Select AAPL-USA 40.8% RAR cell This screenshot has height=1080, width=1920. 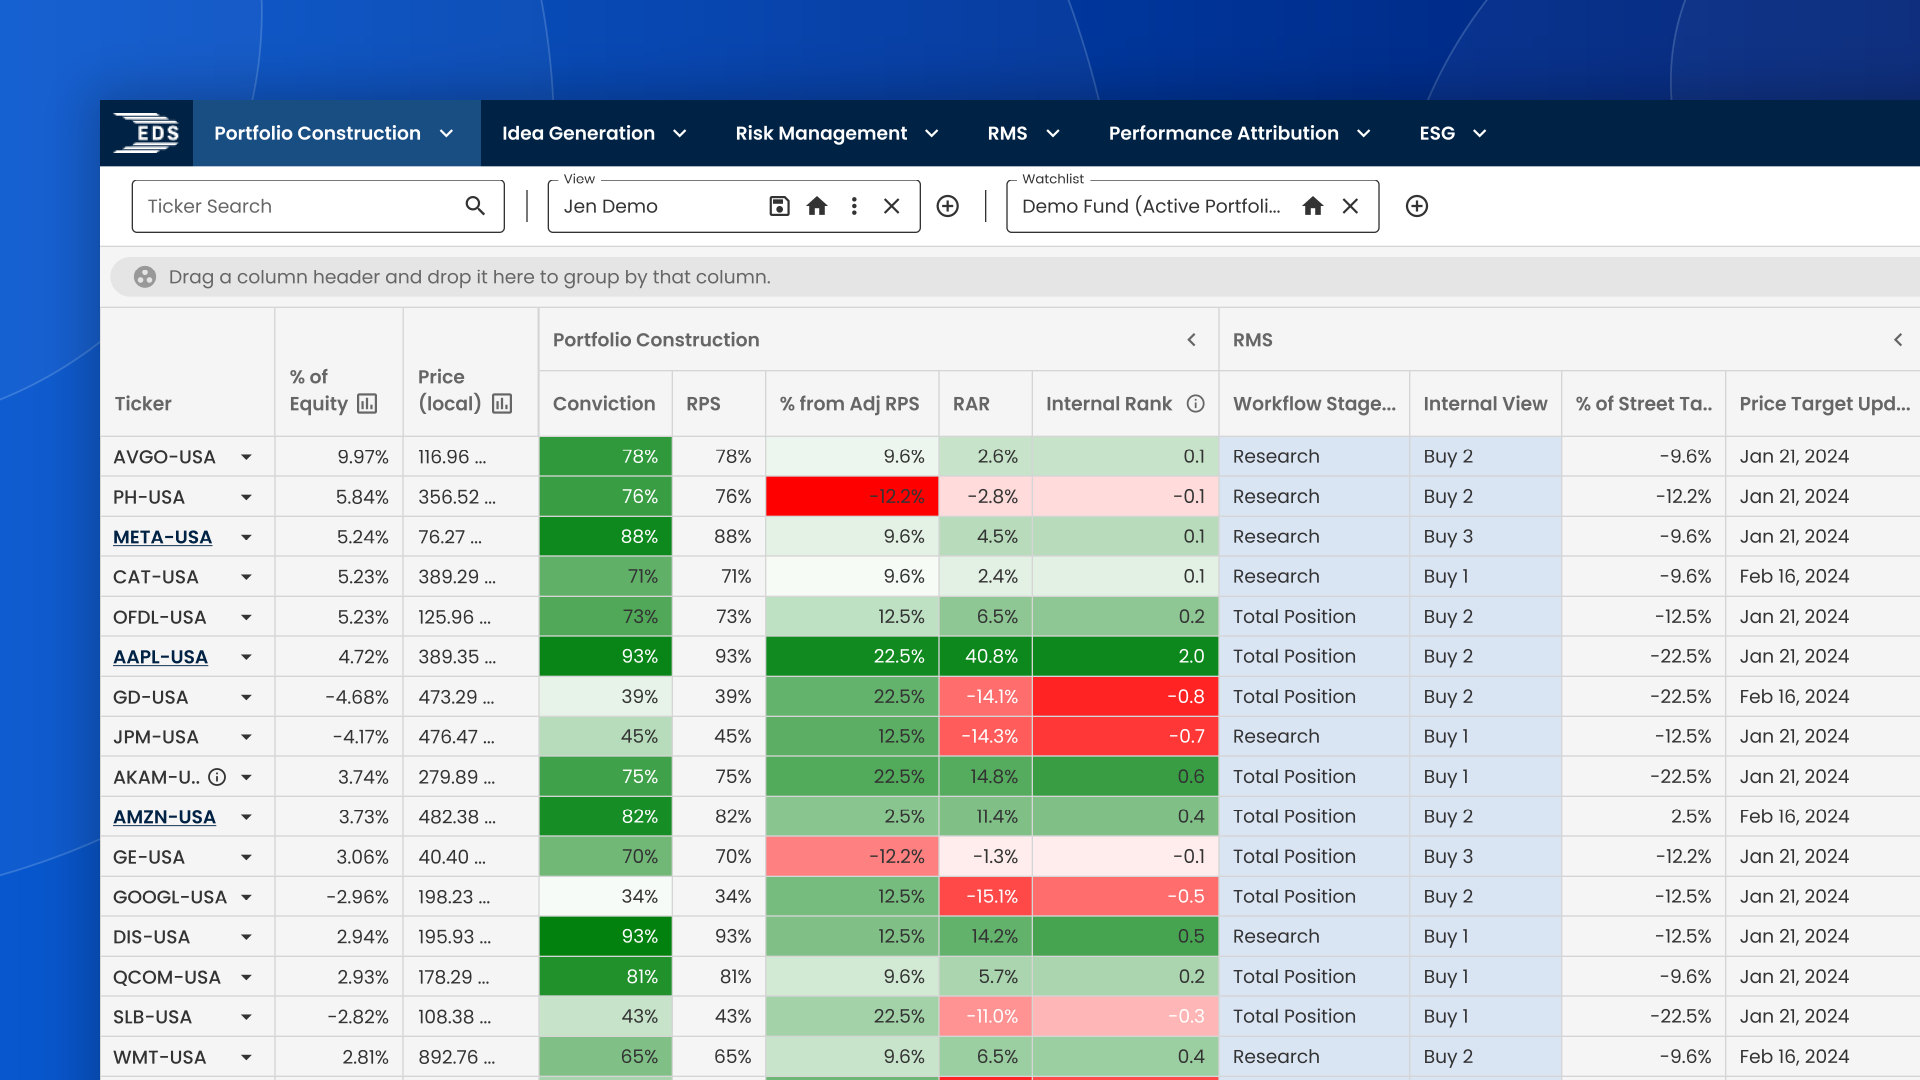coord(985,657)
